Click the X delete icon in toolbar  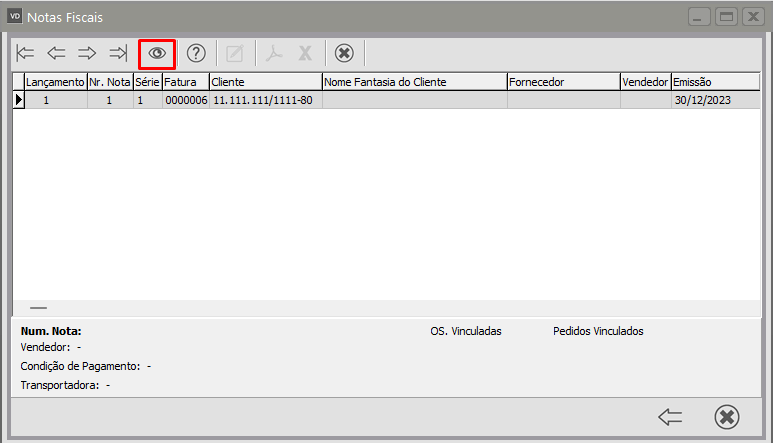coord(305,53)
